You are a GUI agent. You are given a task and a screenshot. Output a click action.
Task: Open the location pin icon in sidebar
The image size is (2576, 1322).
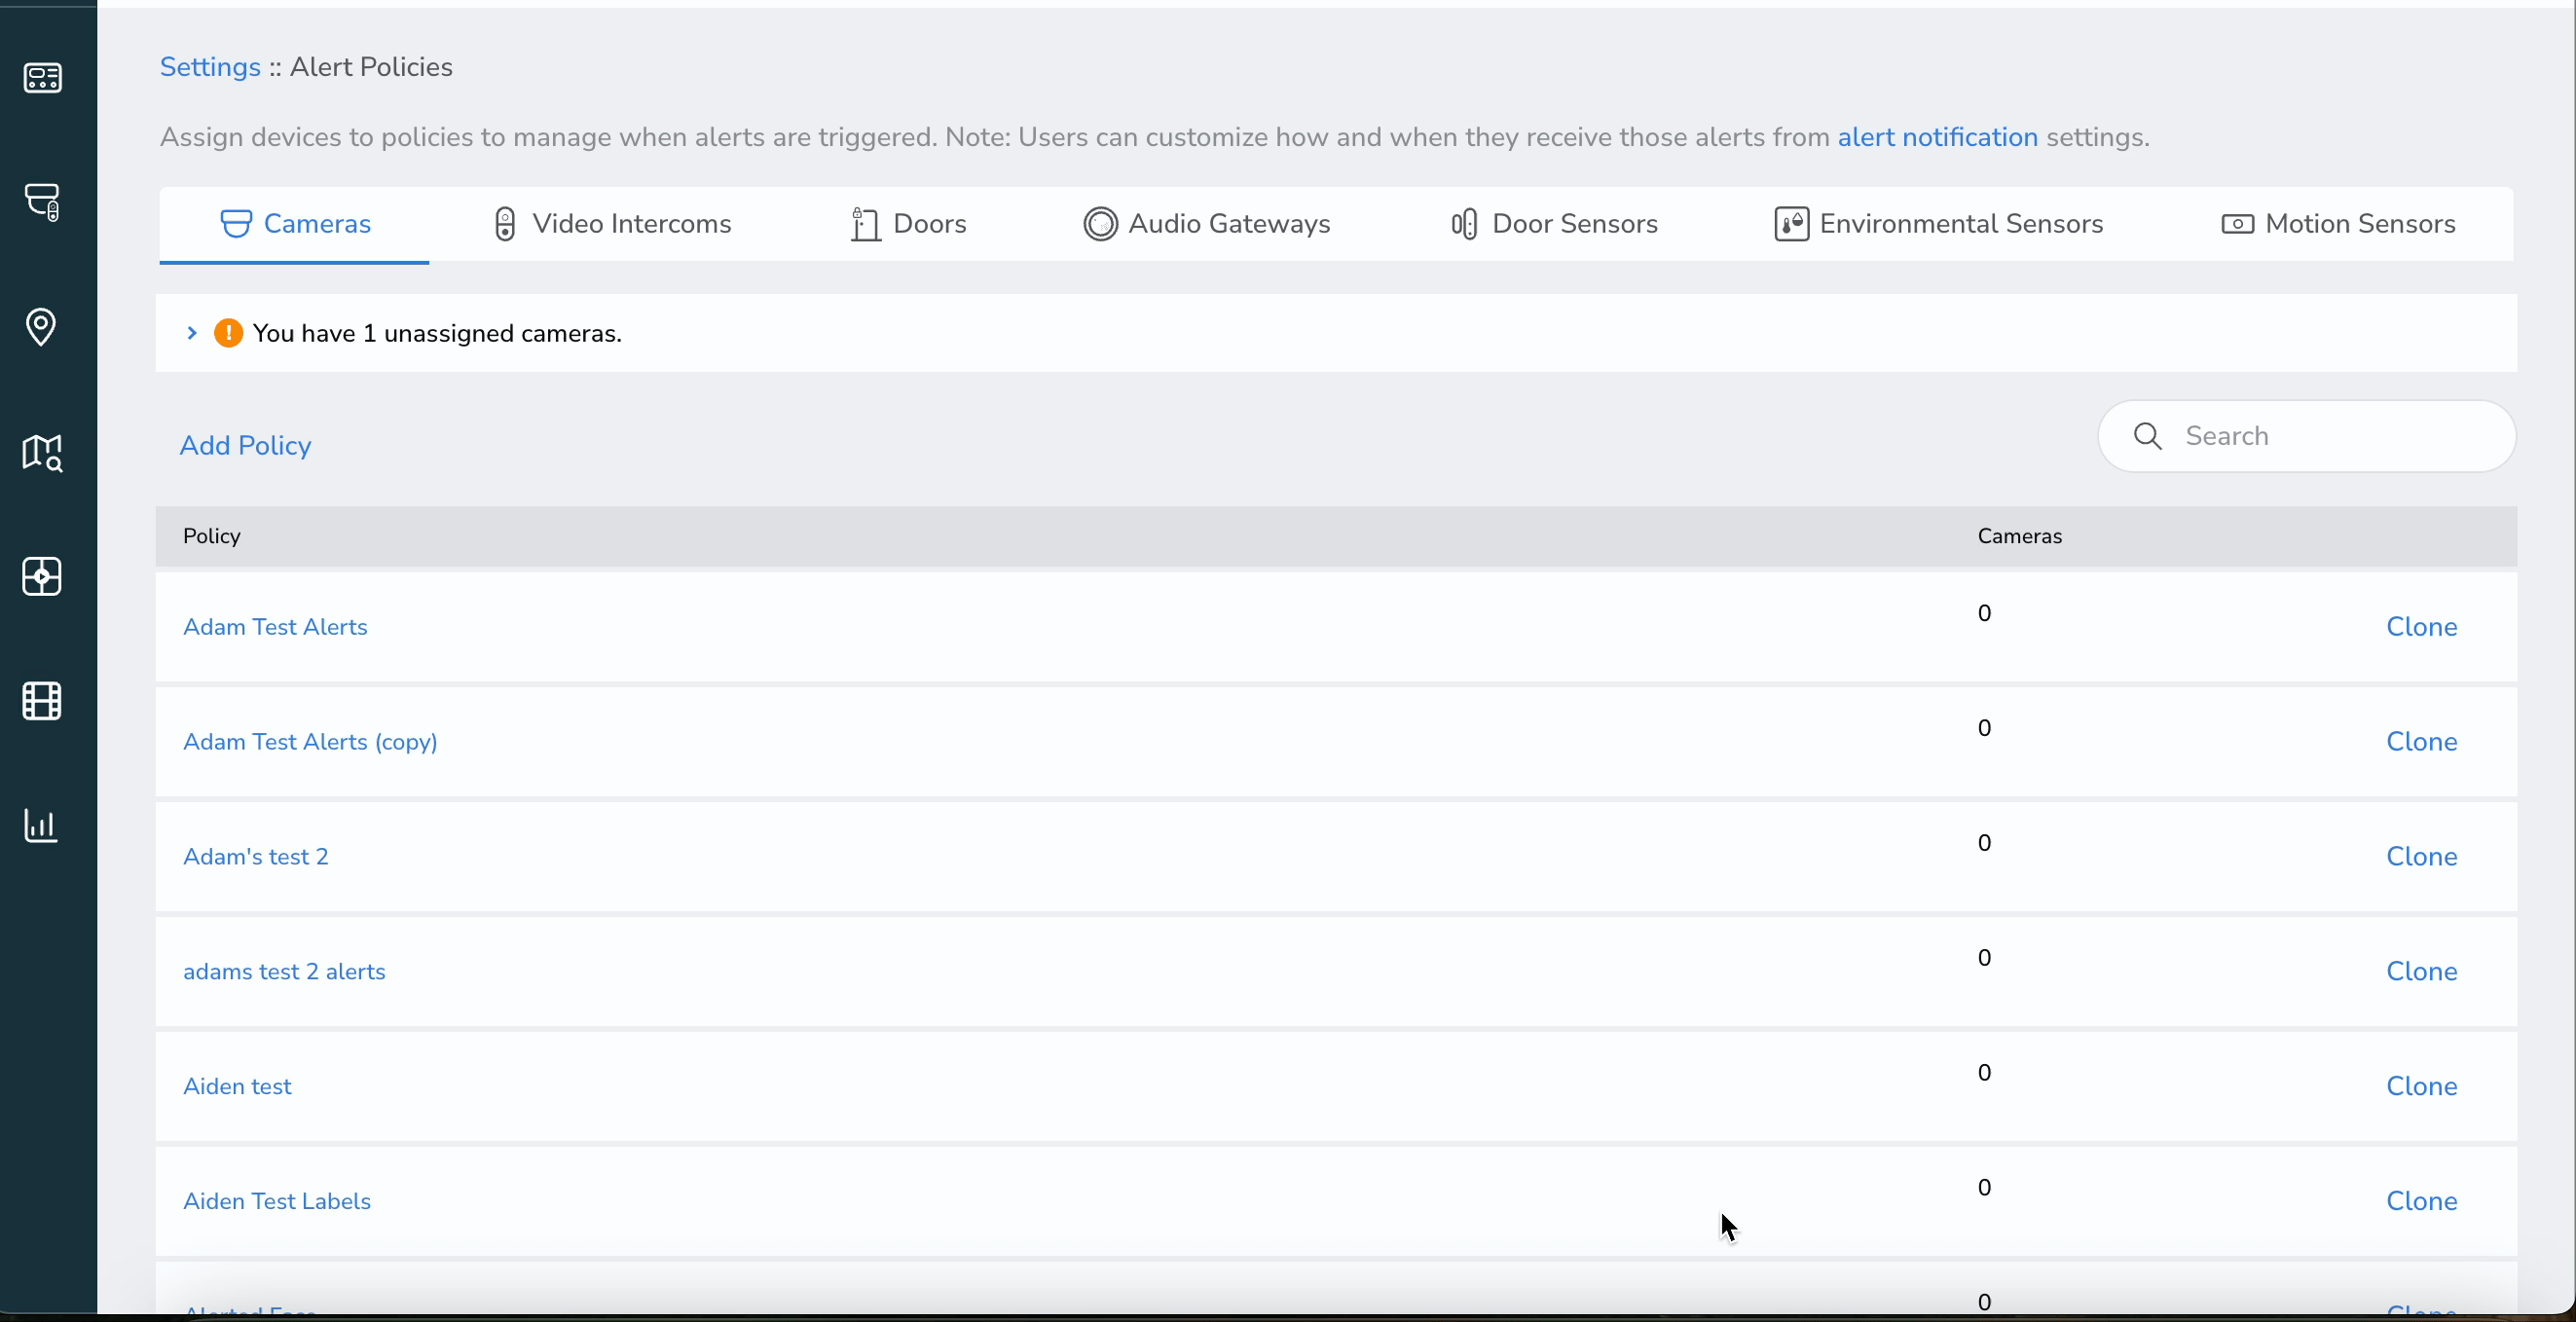click(x=41, y=326)
